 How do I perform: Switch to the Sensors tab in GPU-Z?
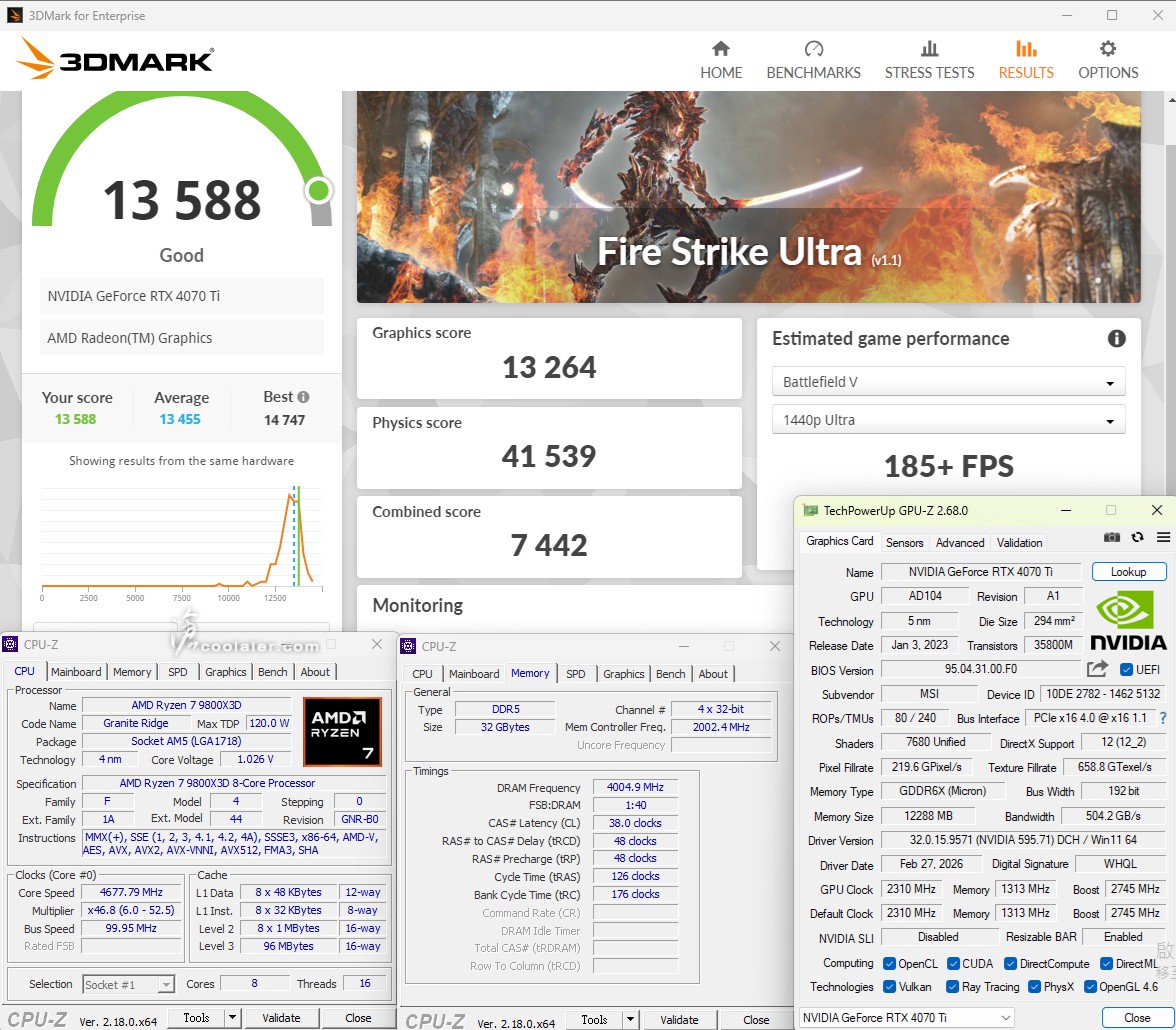pos(904,542)
